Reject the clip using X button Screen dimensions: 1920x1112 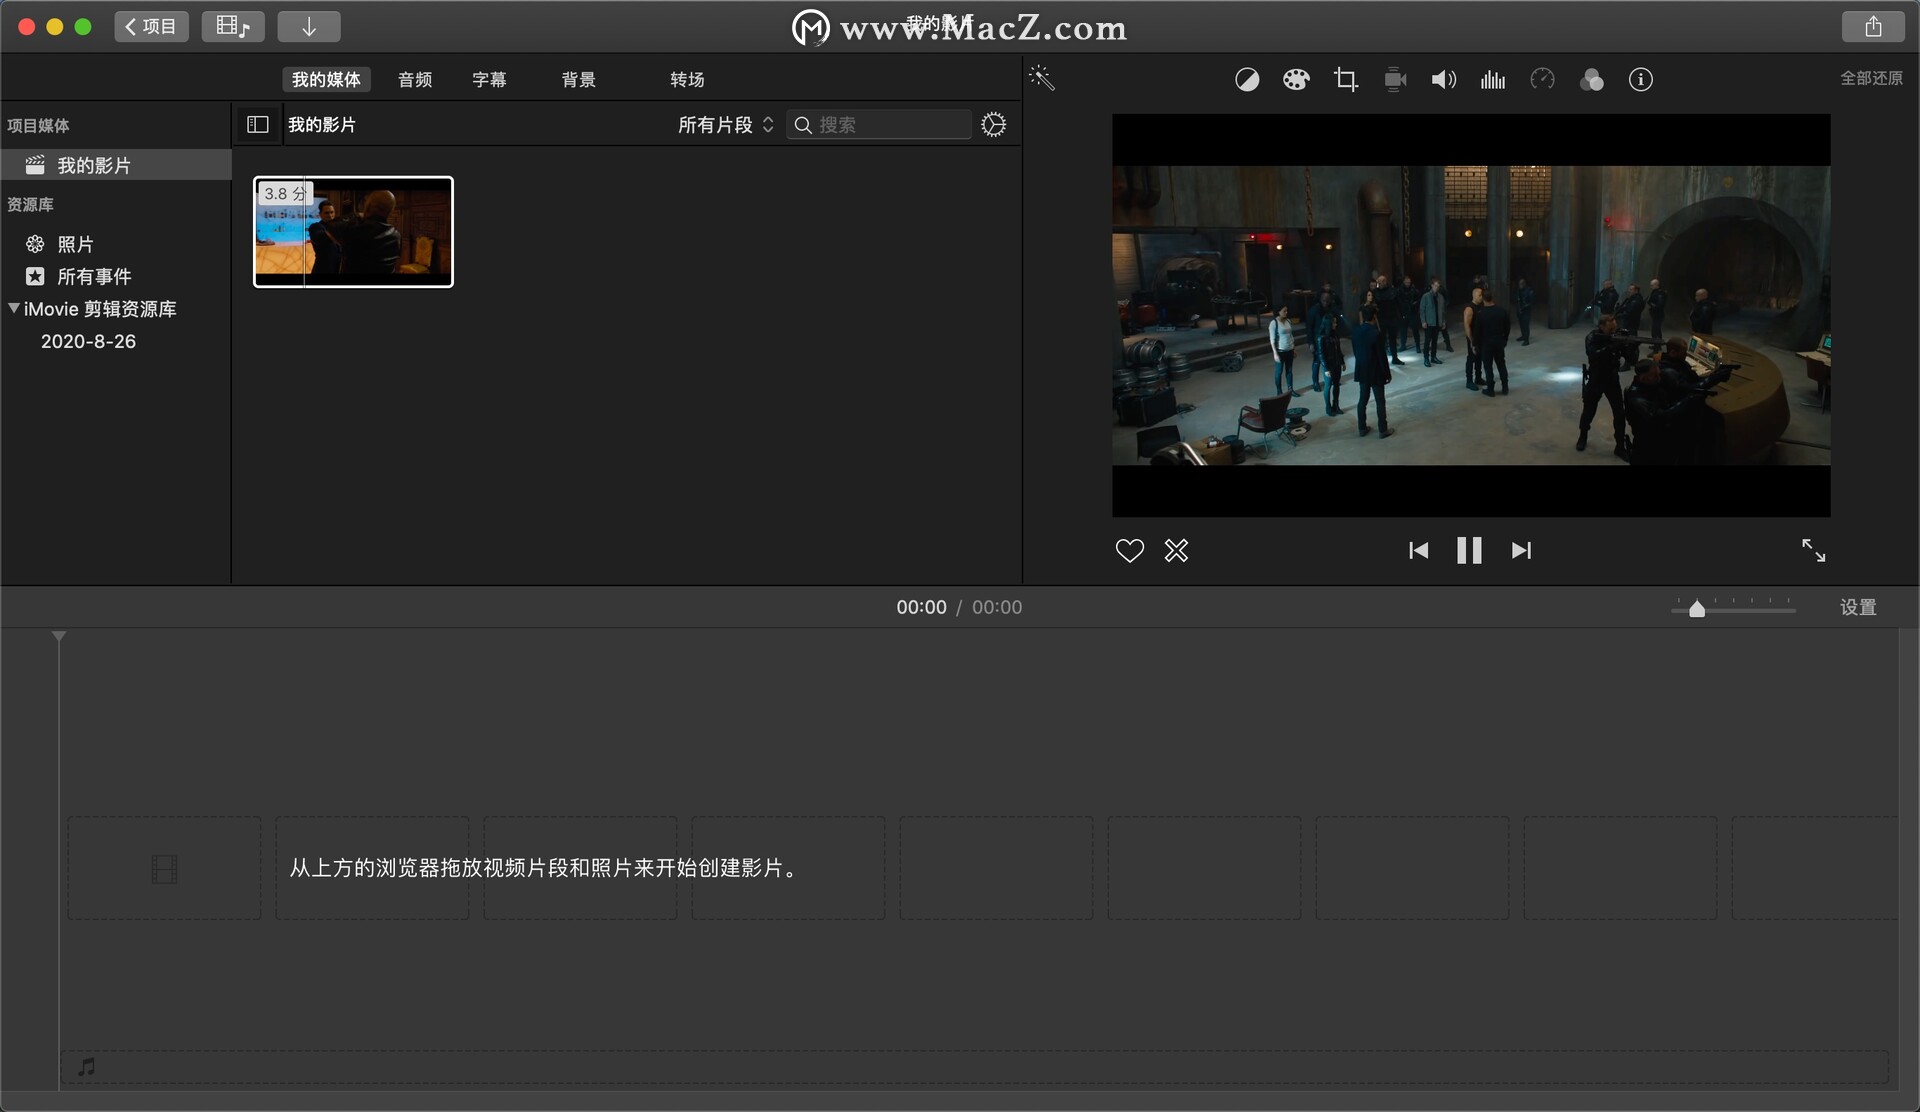coord(1176,550)
